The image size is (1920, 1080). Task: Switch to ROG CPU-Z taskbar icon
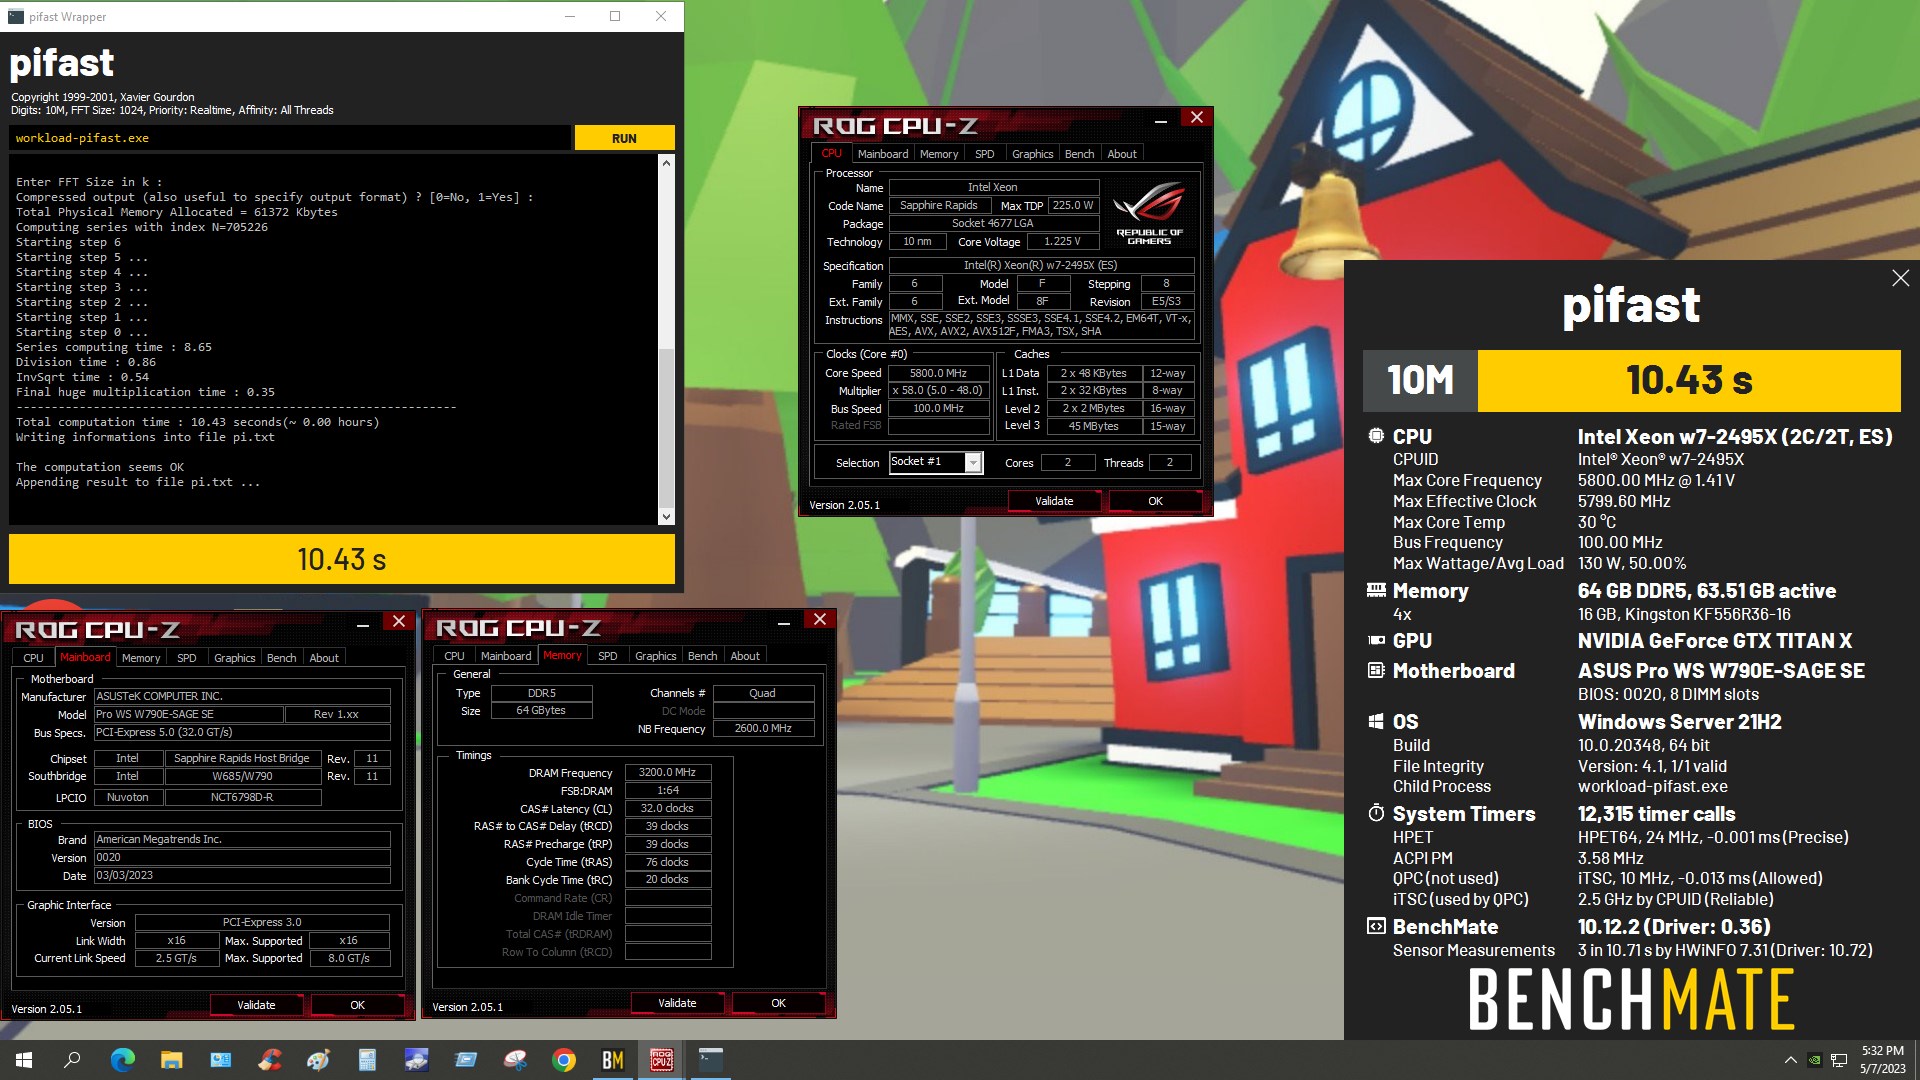pos(661,1060)
